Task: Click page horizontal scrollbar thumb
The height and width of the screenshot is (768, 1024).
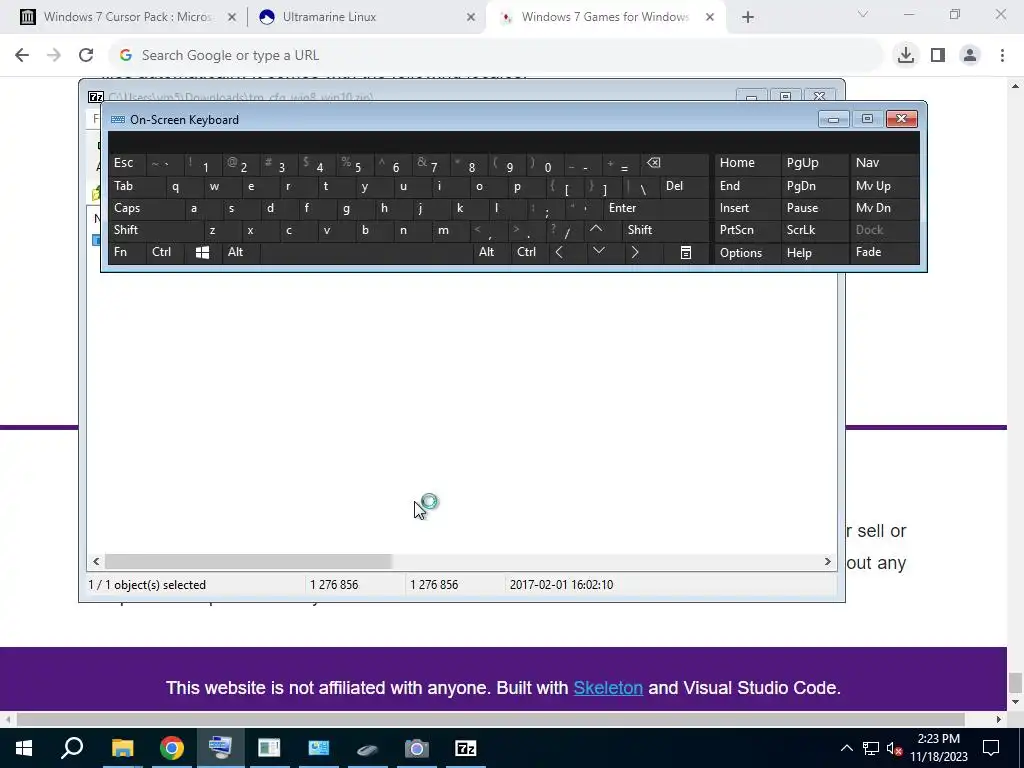Action: 490,720
